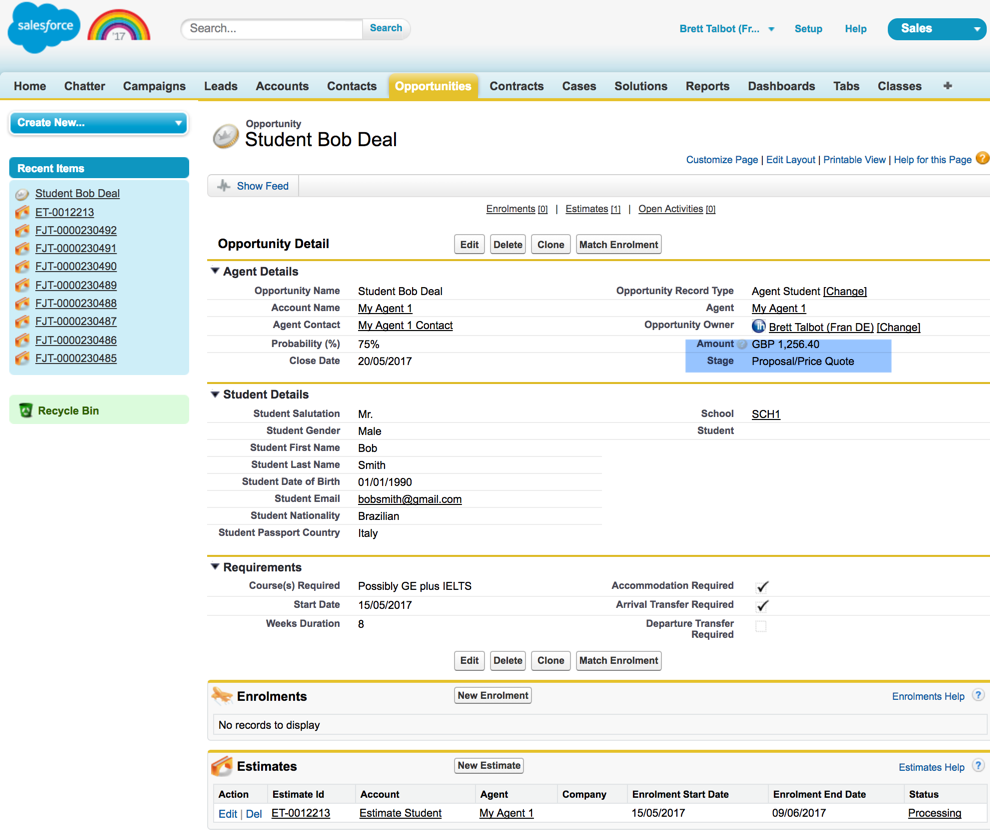Click in the Search input field
This screenshot has width=990, height=830.
point(272,29)
